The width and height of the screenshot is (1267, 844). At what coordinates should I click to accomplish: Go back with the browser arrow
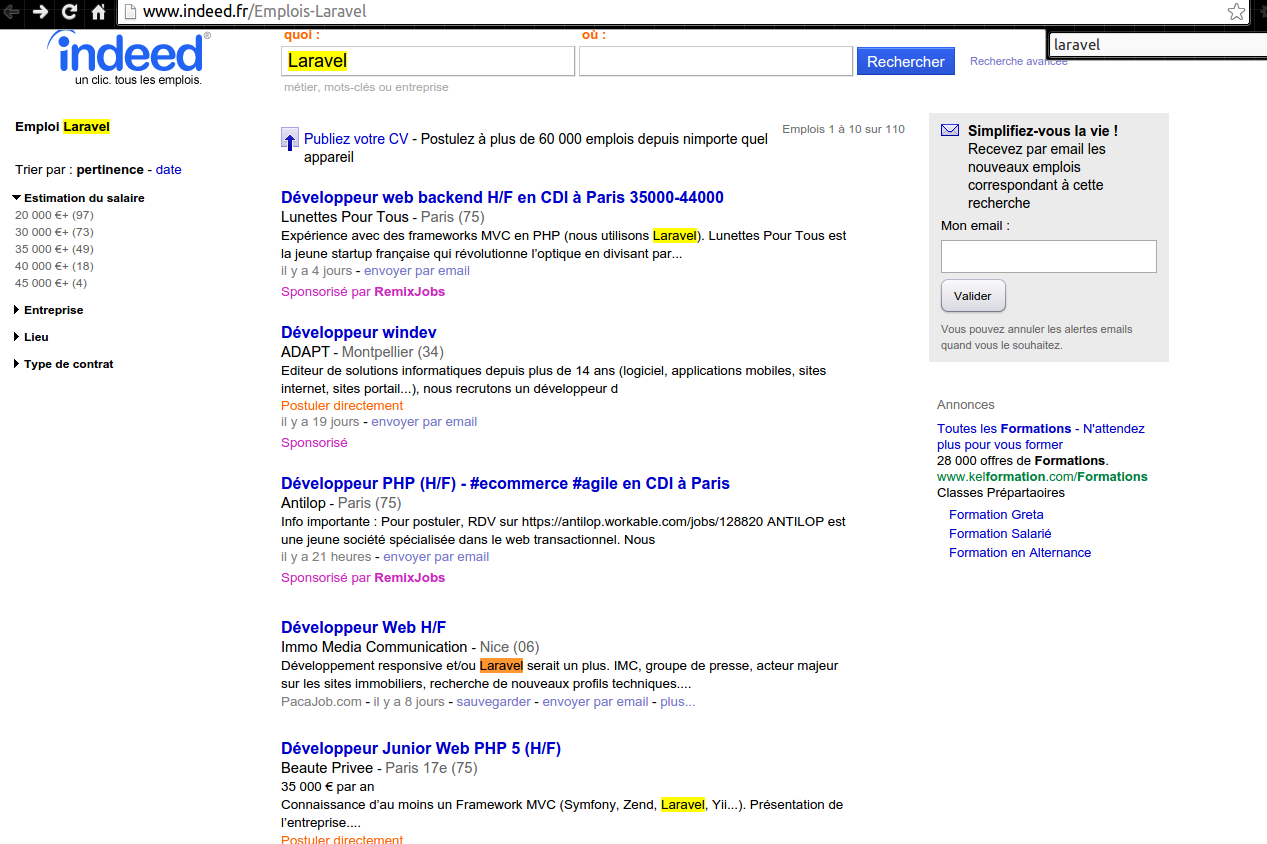[12, 12]
